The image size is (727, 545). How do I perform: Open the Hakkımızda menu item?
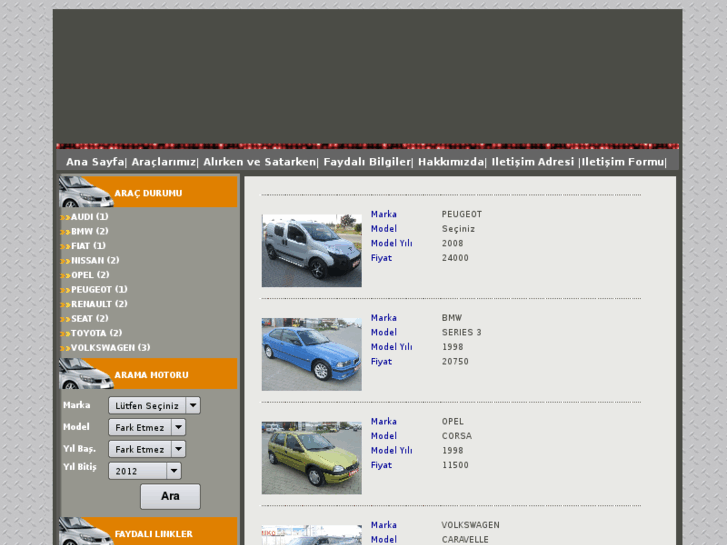[x=450, y=162]
